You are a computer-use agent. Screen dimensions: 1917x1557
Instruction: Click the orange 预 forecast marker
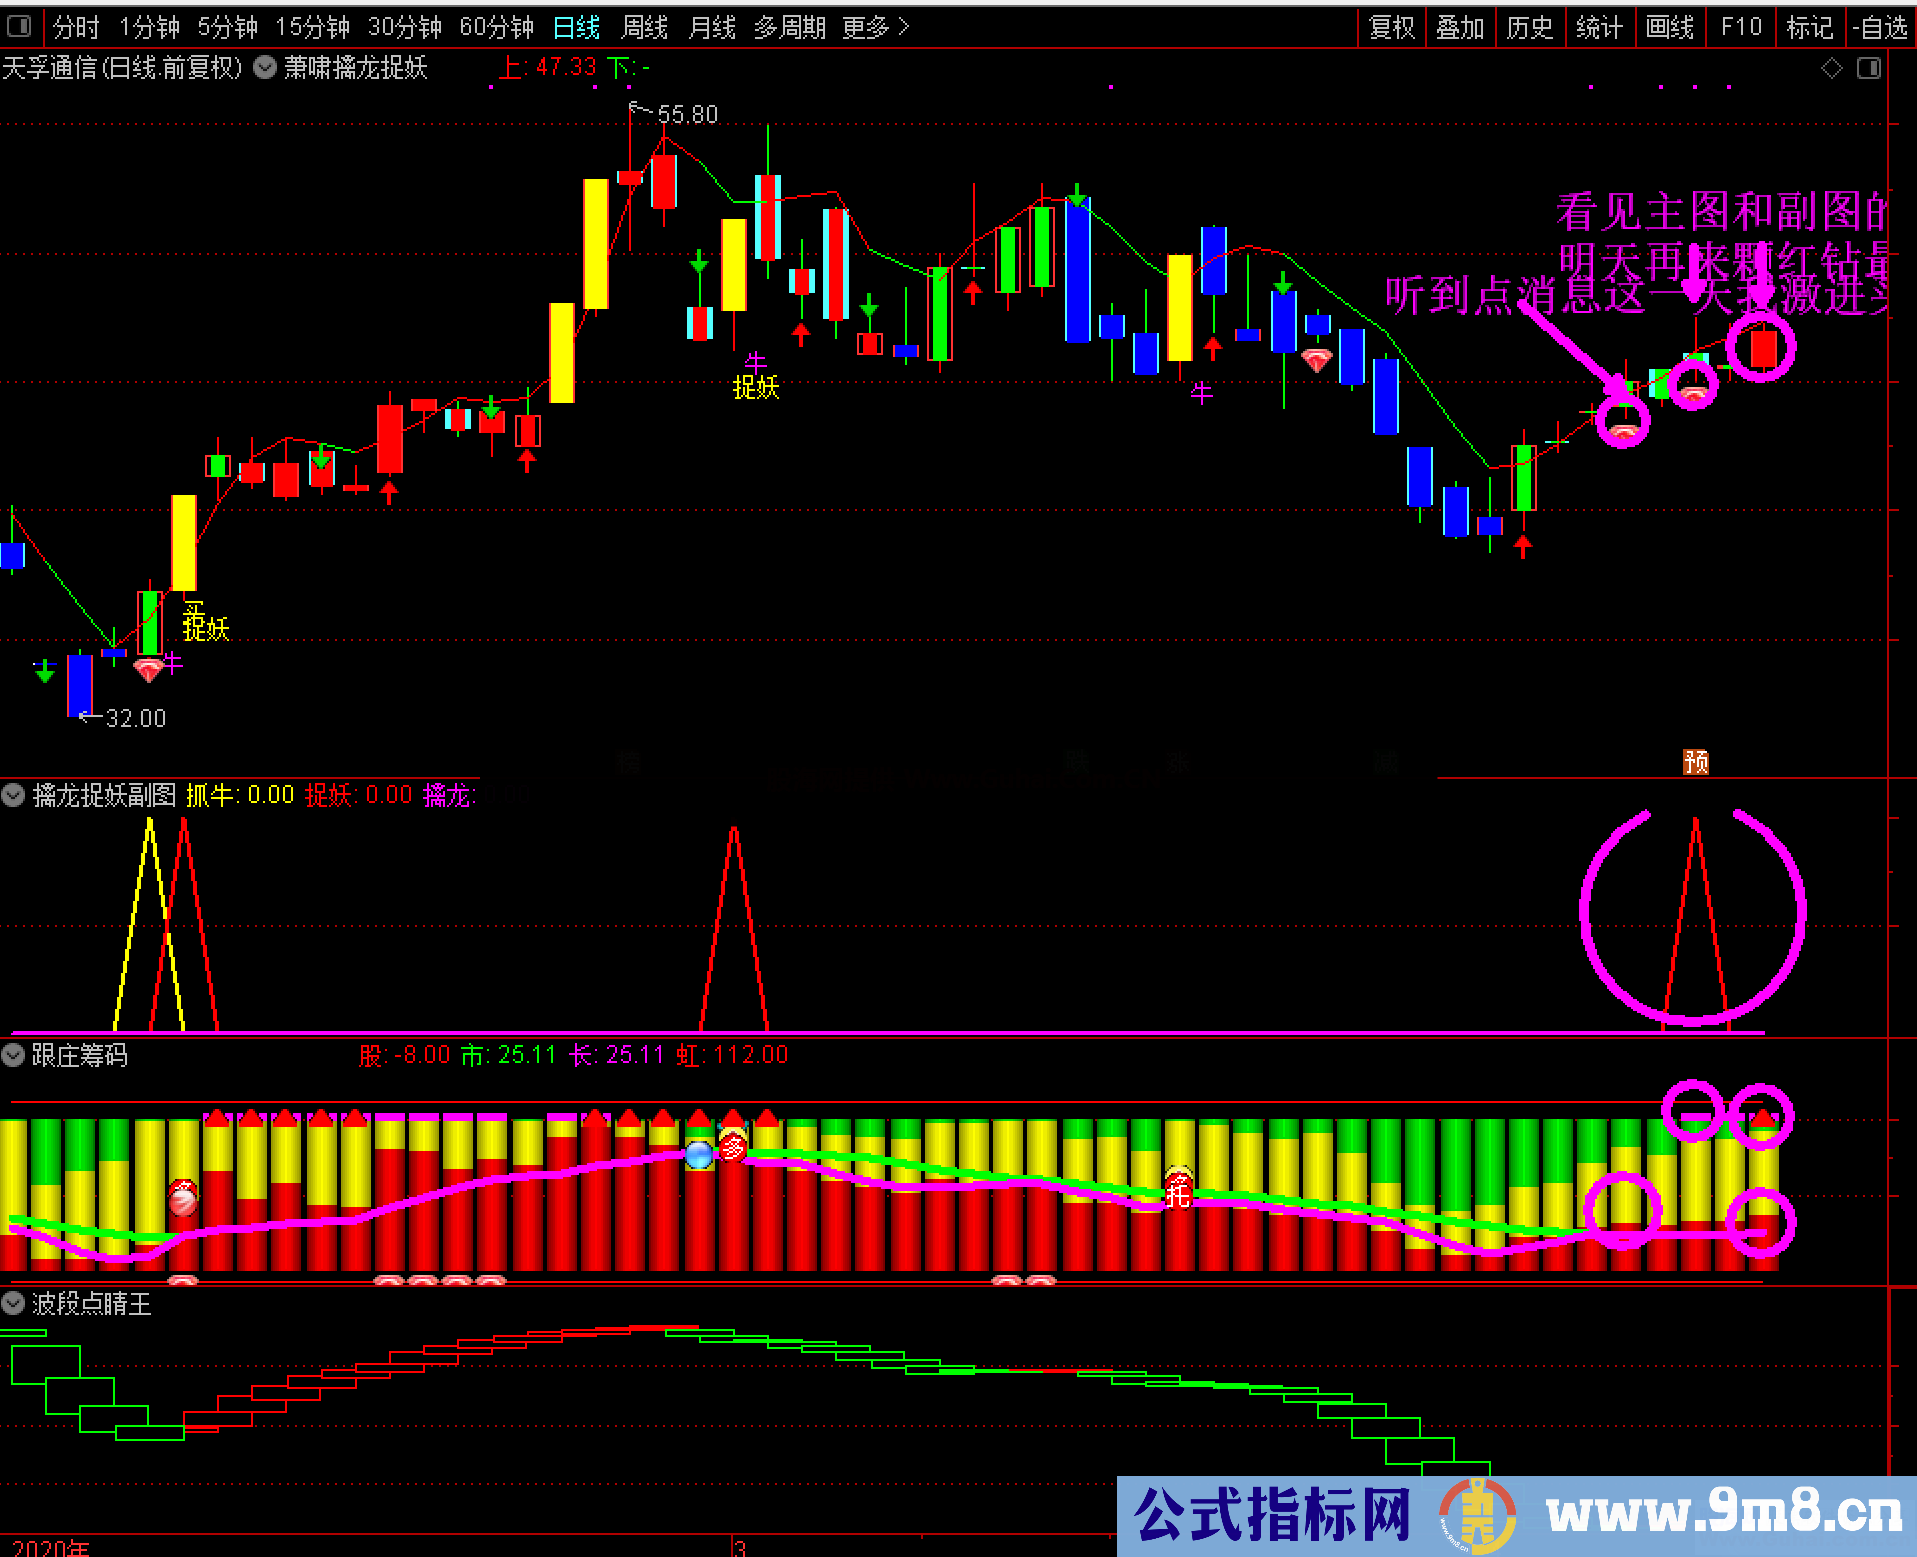1695,762
